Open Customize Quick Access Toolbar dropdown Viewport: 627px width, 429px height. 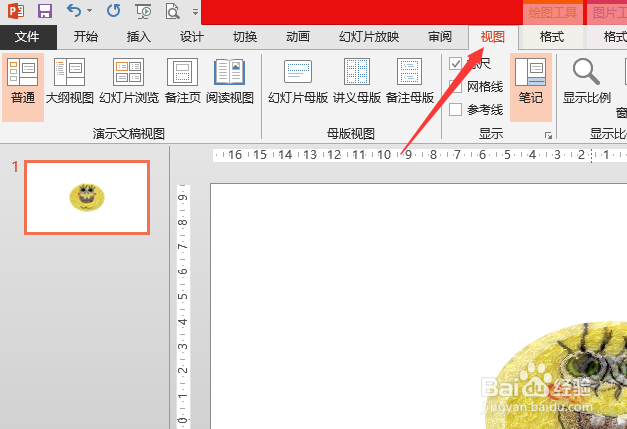click(195, 12)
